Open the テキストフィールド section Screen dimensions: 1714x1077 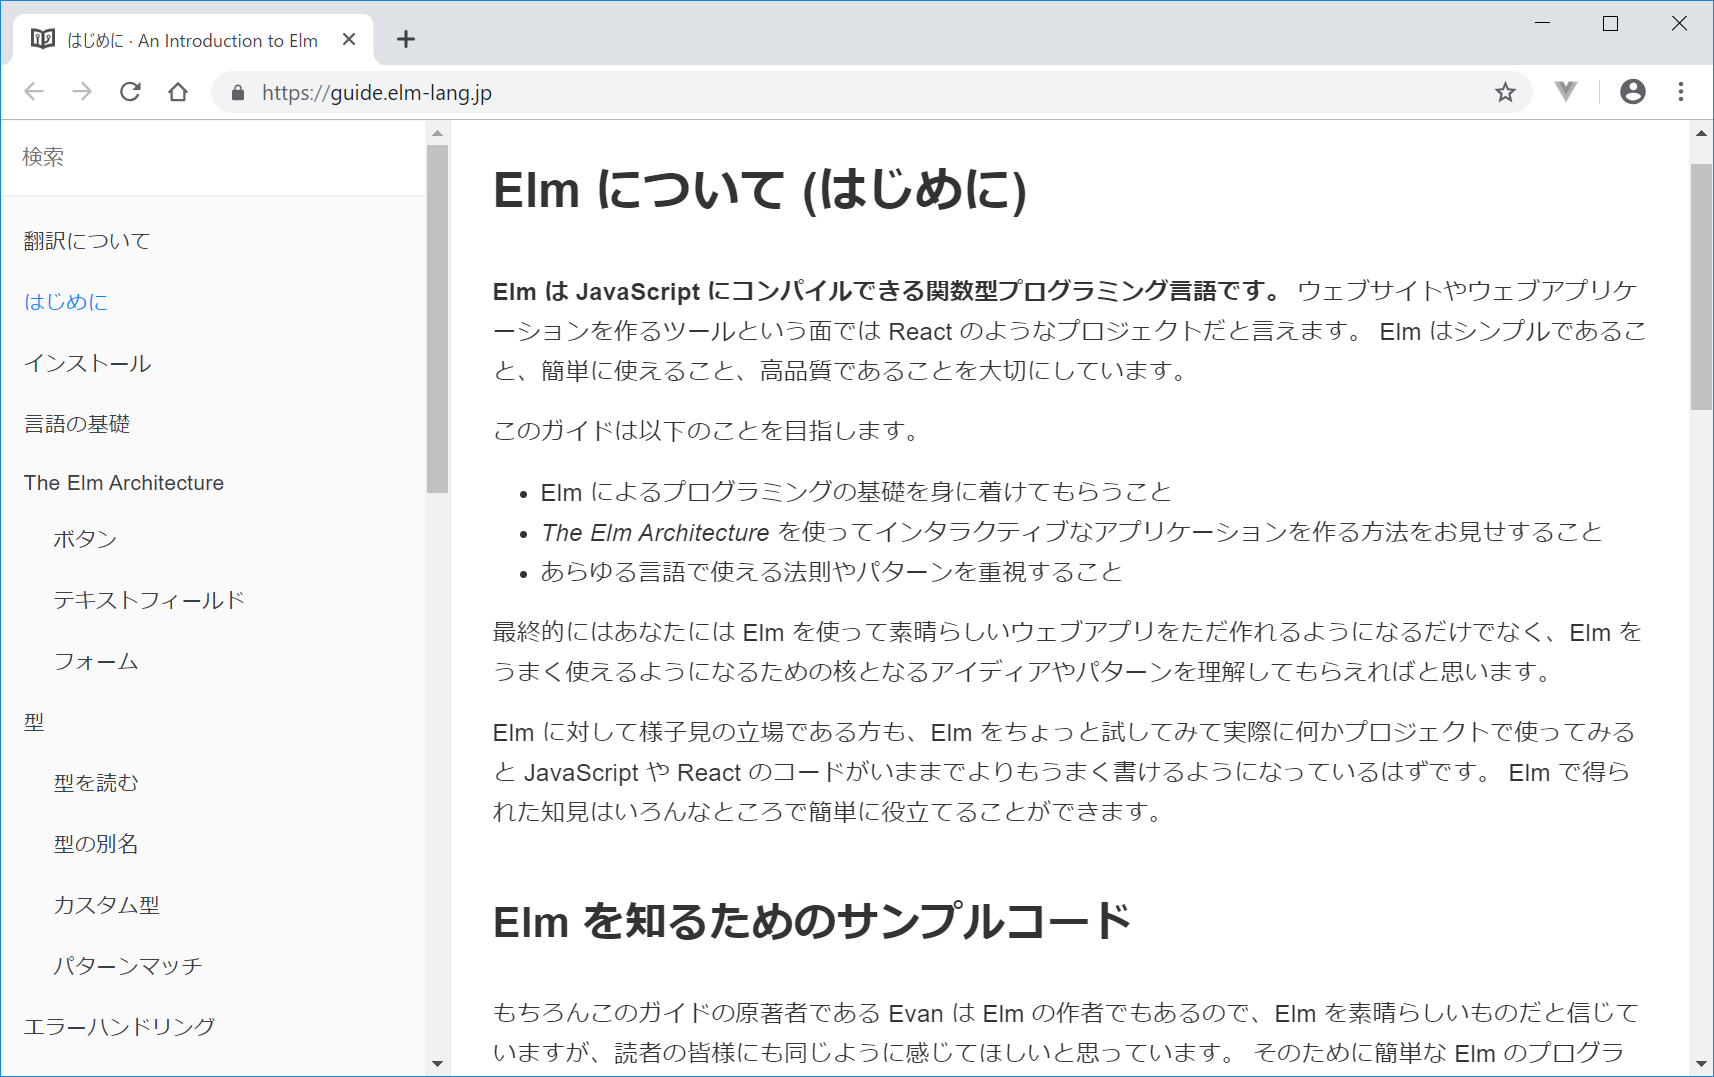(149, 600)
